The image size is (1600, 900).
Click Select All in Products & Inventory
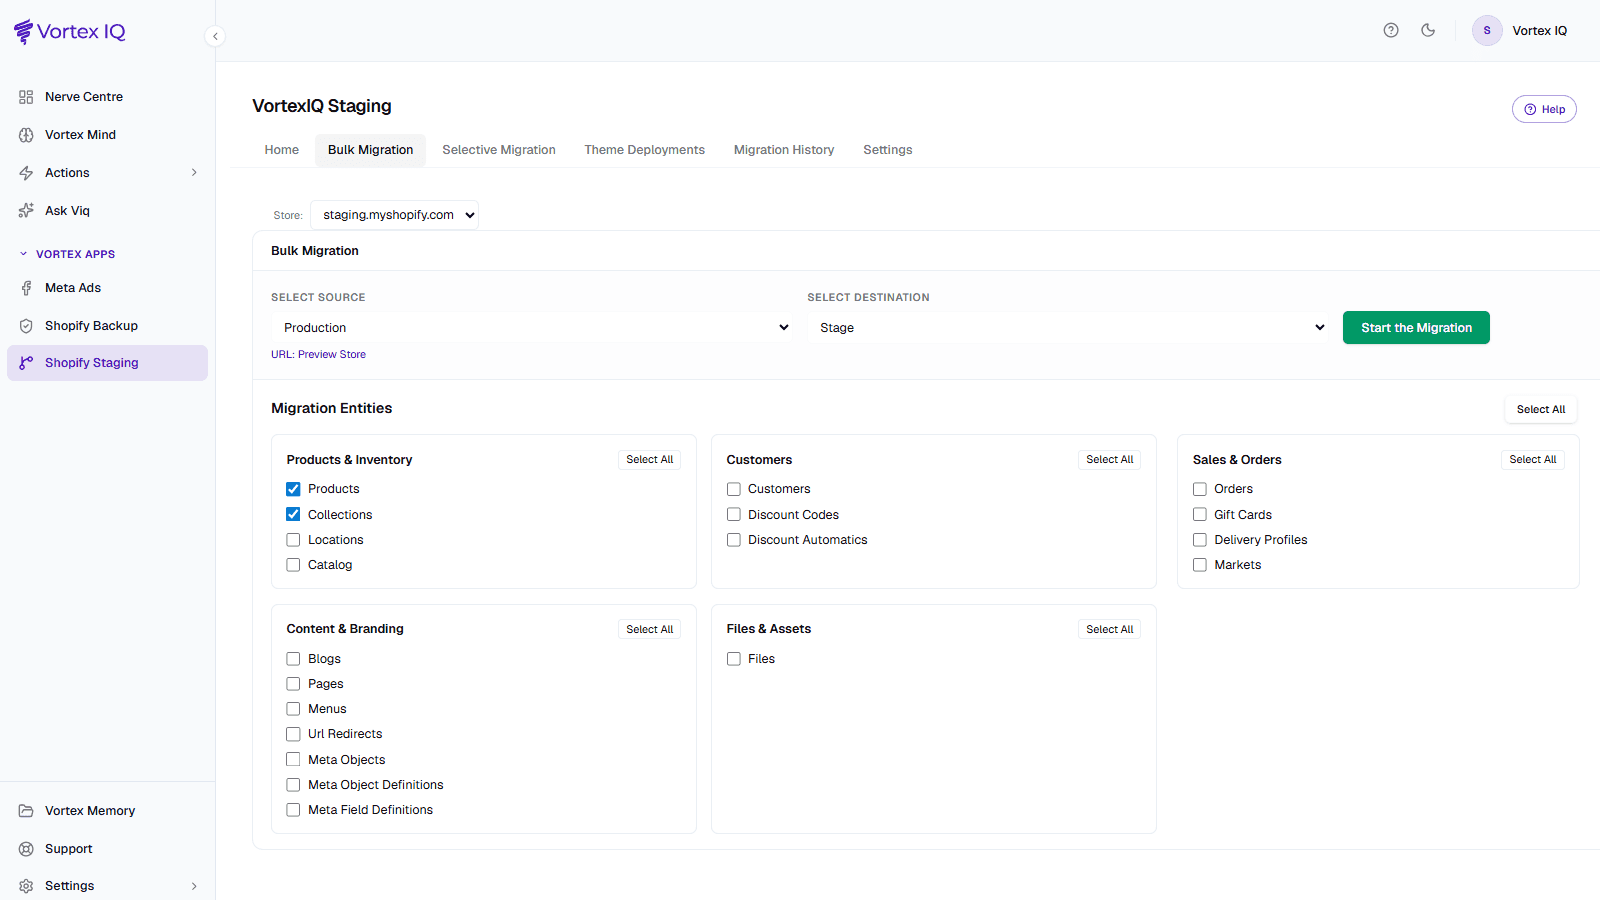point(650,460)
